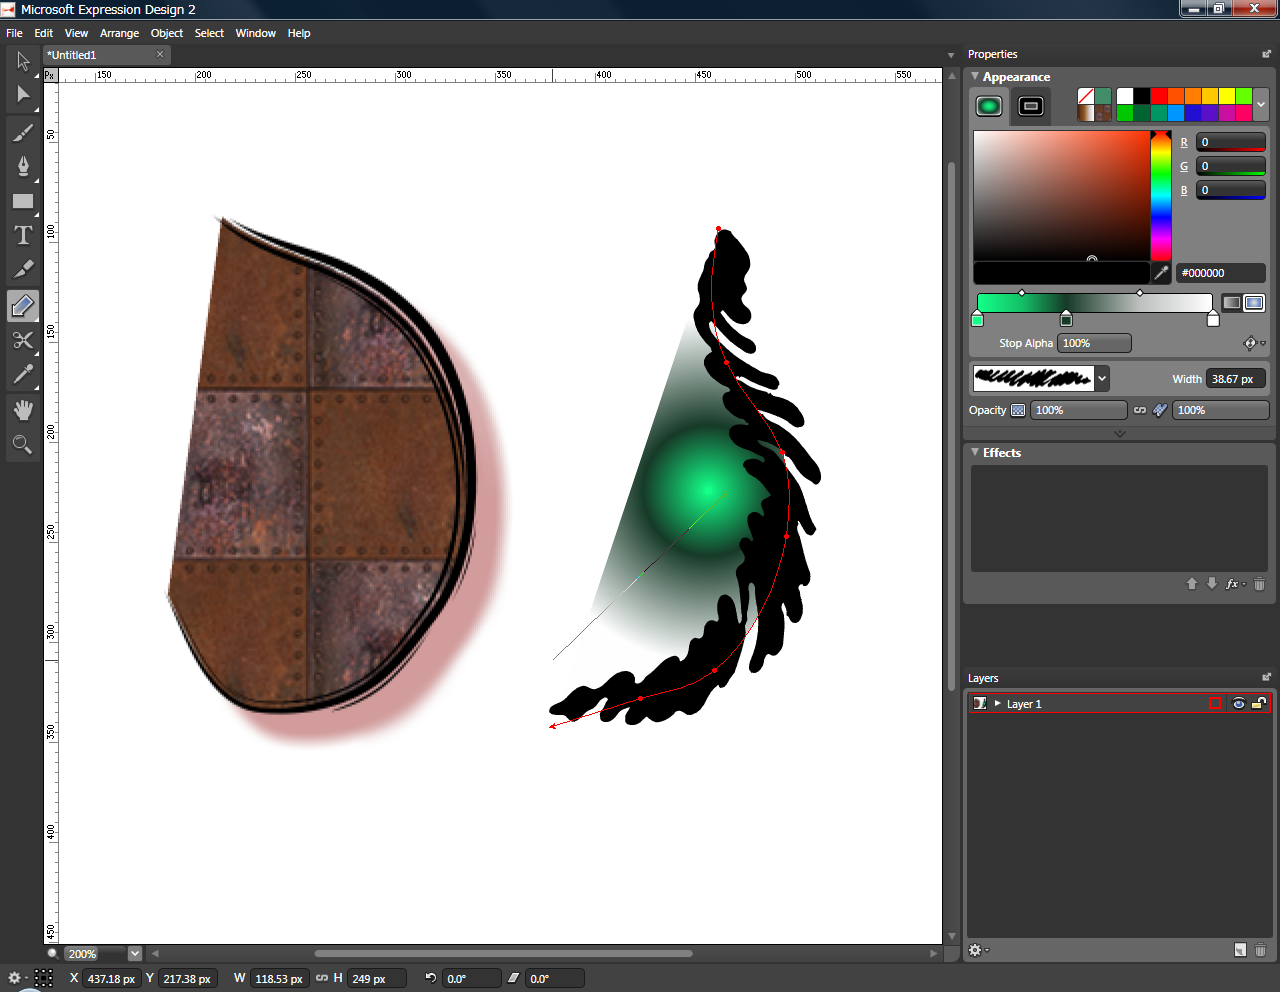
Task: Open the Object menu
Action: click(167, 33)
